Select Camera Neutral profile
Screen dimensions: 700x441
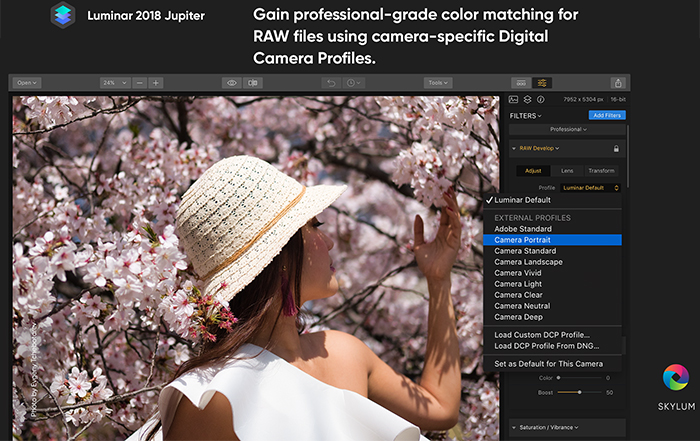coord(553,306)
